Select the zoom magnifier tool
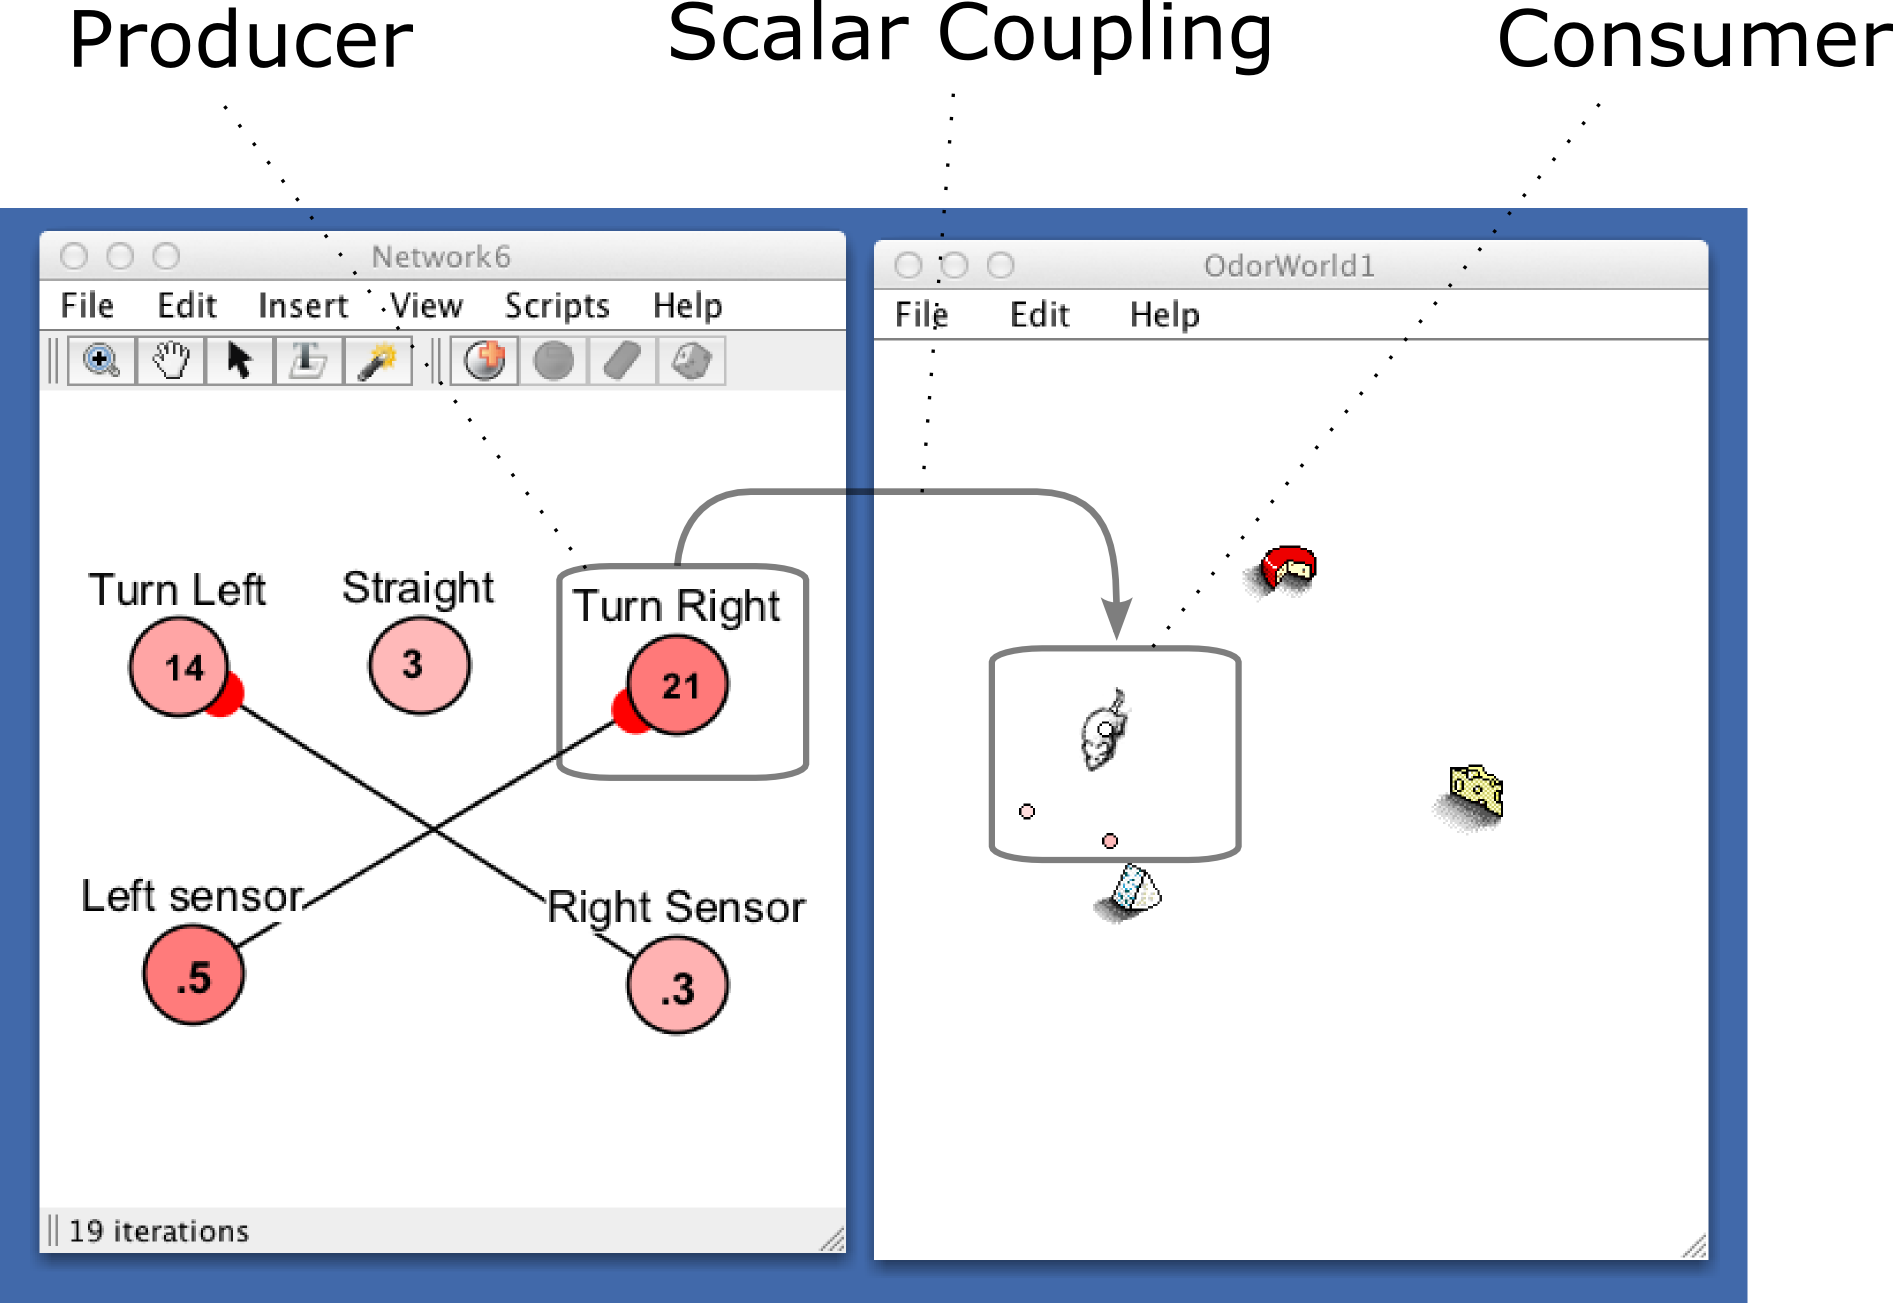This screenshot has width=1893, height=1303. click(x=101, y=361)
